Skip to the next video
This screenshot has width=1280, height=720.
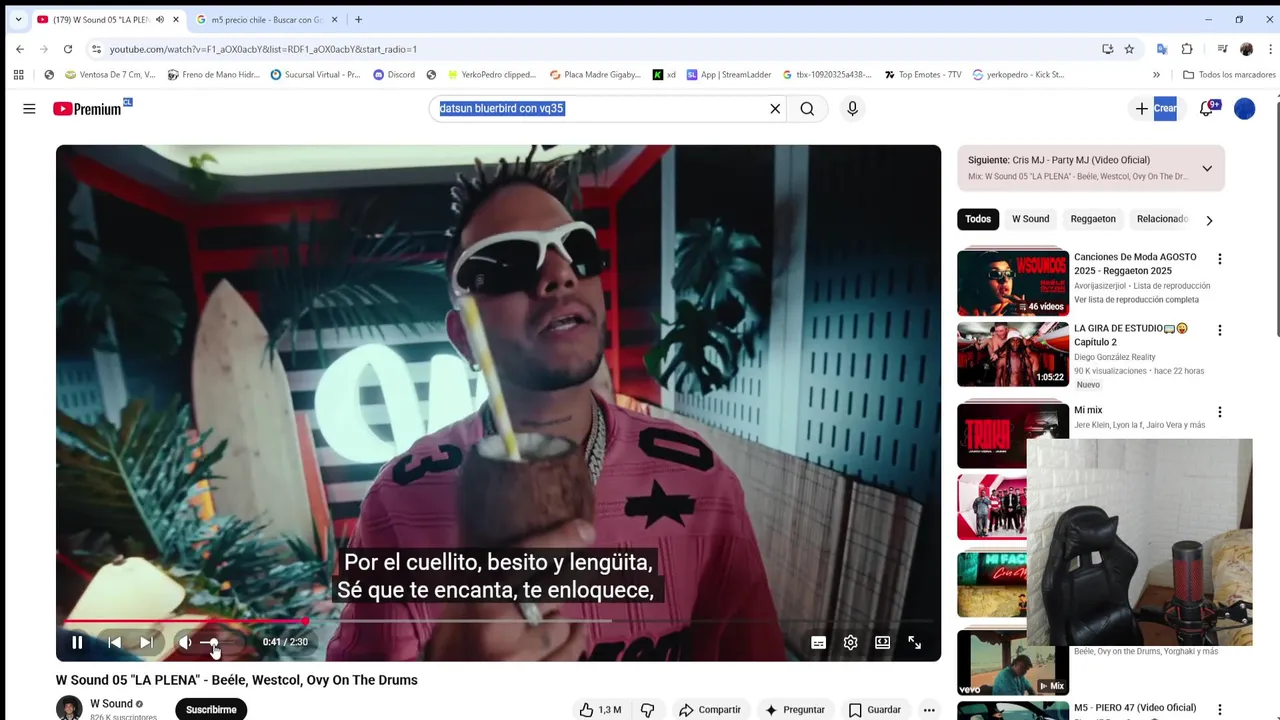click(x=147, y=642)
